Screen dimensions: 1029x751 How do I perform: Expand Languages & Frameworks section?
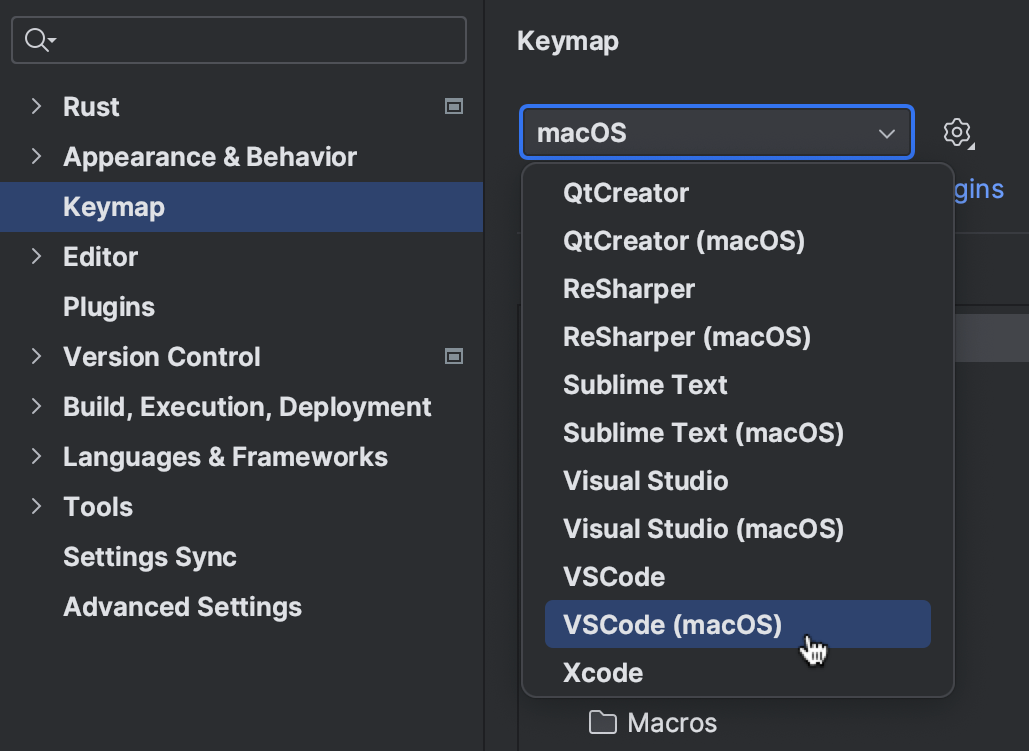(37, 456)
